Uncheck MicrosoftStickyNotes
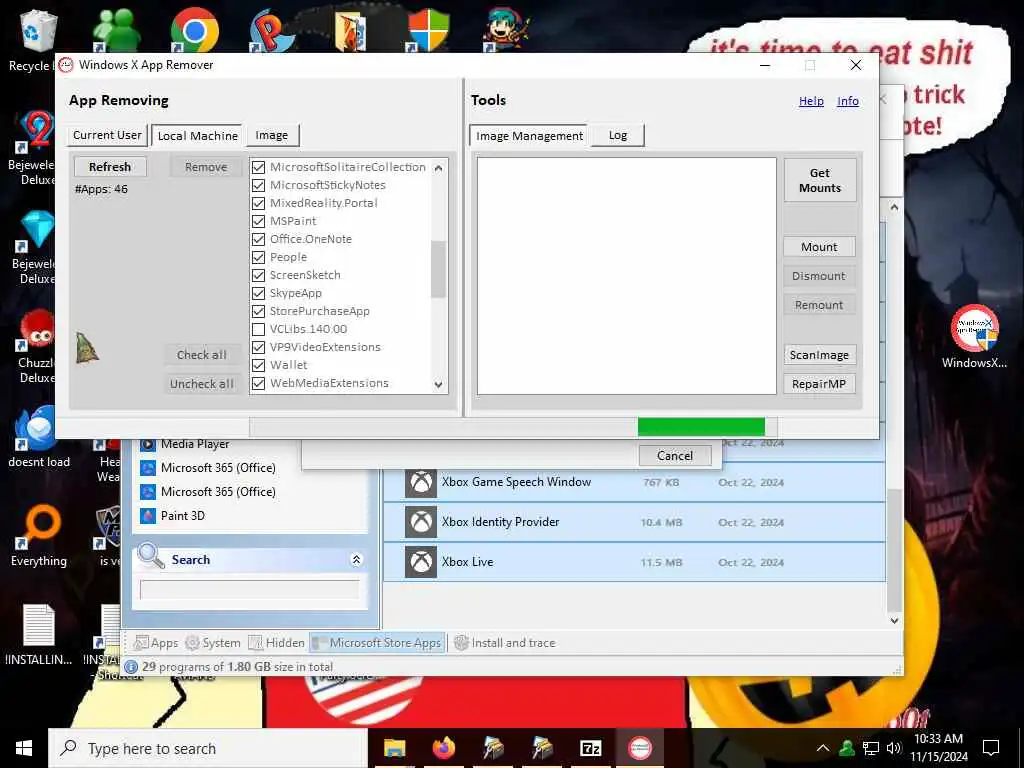The height and width of the screenshot is (768, 1024). click(x=259, y=185)
